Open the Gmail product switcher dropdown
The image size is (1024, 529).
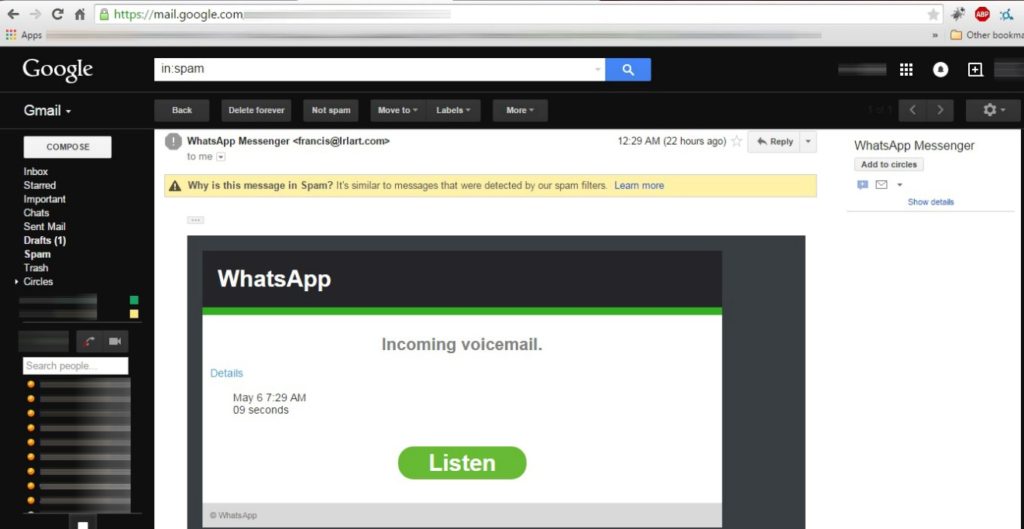tap(47, 110)
